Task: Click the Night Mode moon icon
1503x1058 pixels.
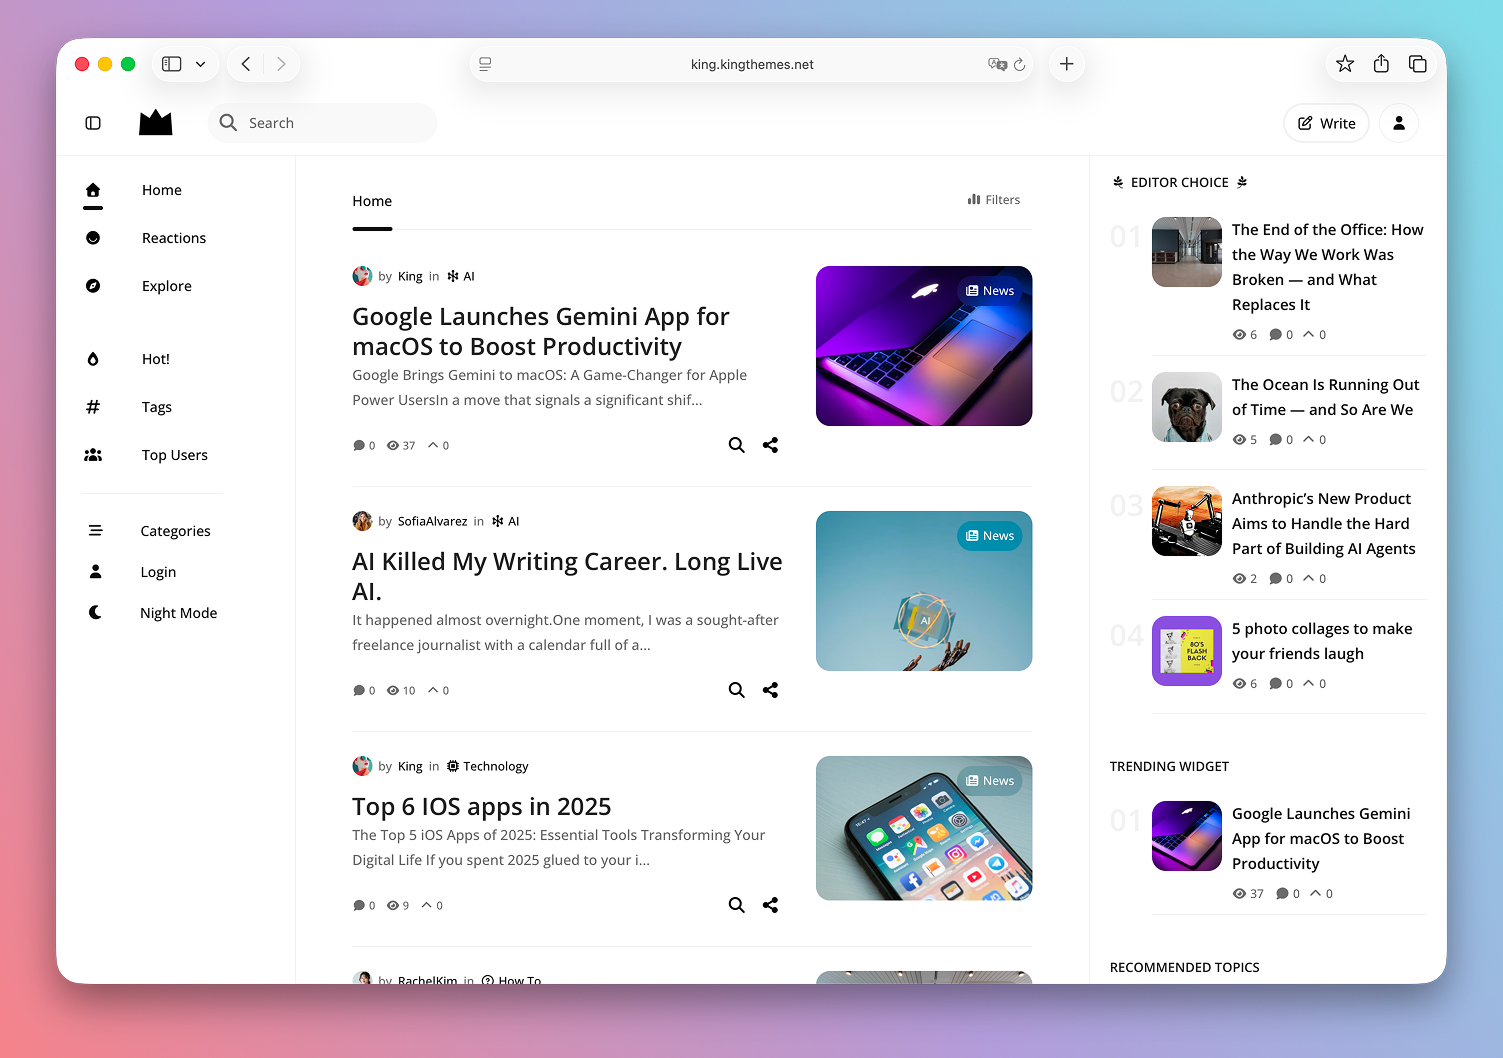Action: tap(95, 612)
